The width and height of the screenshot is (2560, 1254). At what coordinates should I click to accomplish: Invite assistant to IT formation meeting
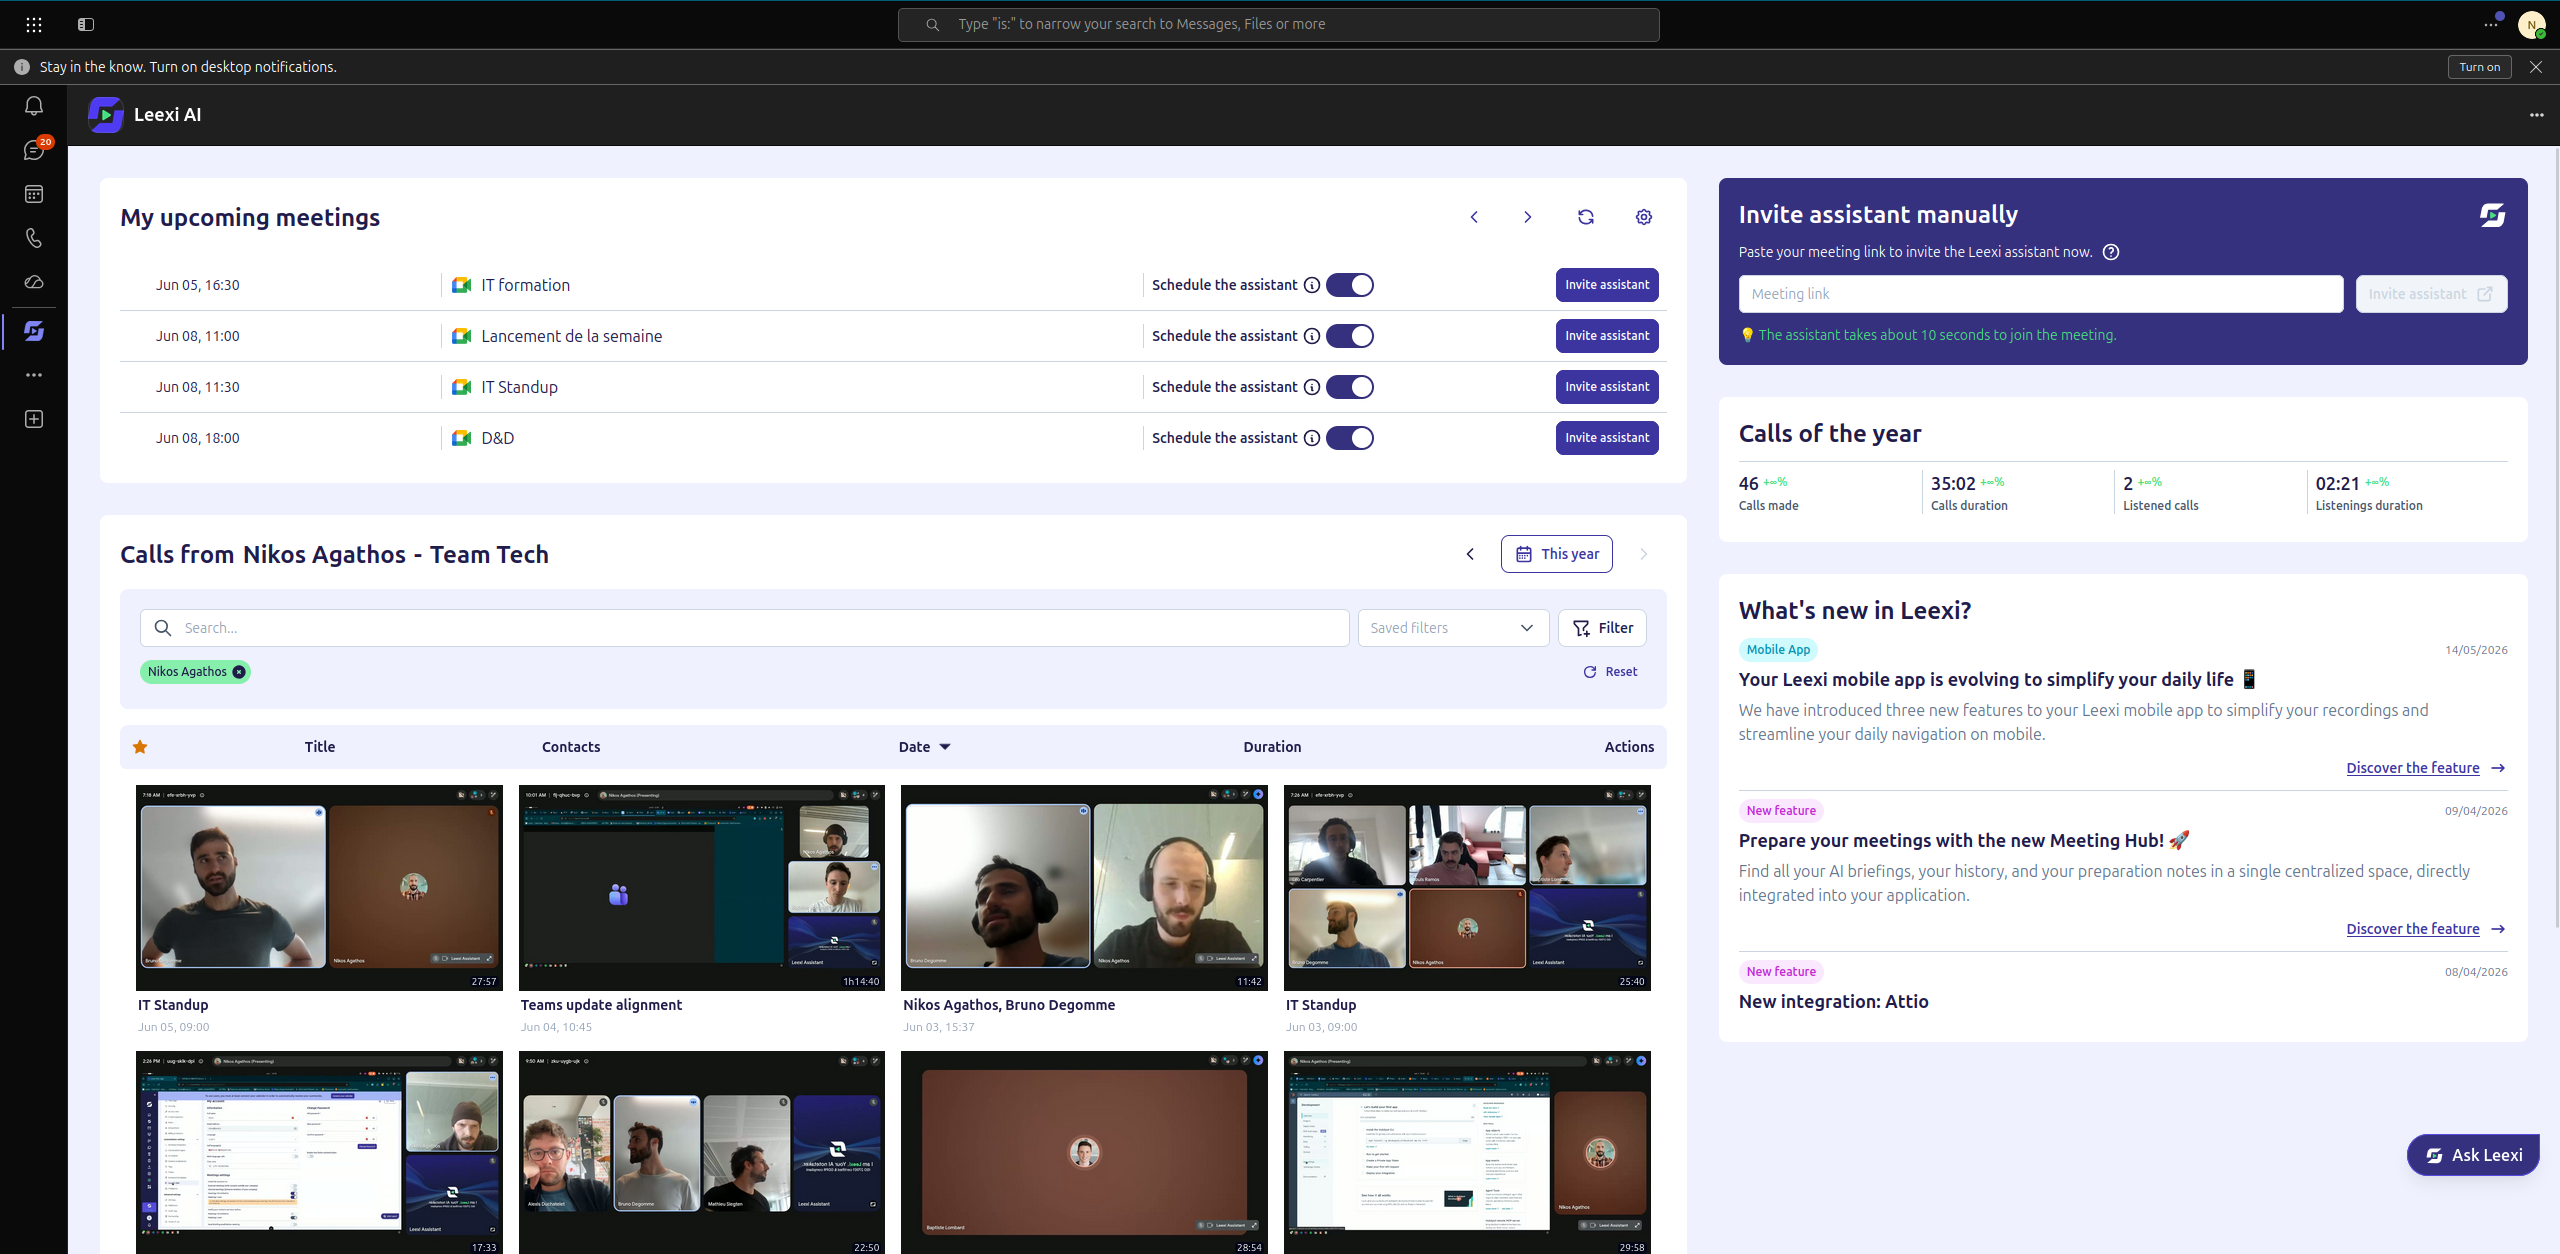1607,285
